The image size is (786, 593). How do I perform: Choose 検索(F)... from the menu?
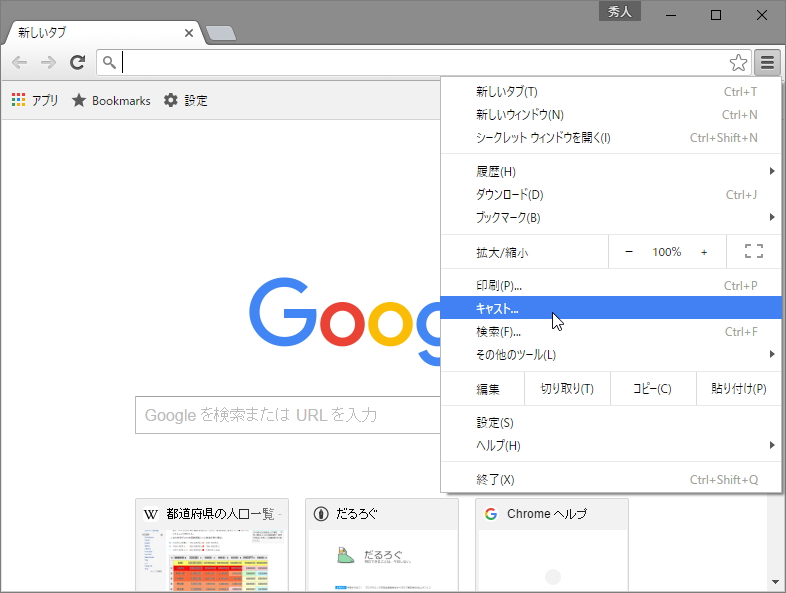[x=611, y=331]
